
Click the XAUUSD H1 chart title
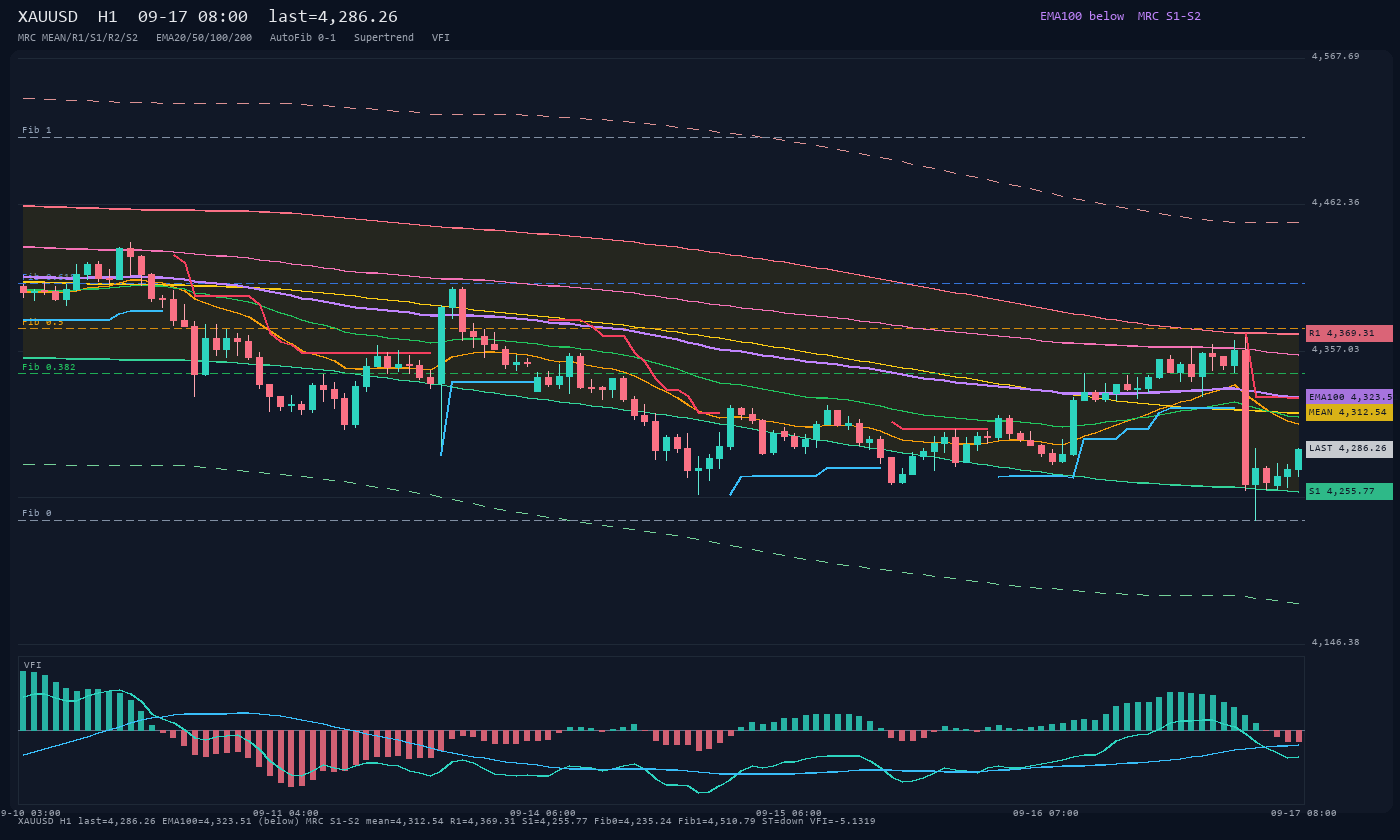(x=207, y=17)
